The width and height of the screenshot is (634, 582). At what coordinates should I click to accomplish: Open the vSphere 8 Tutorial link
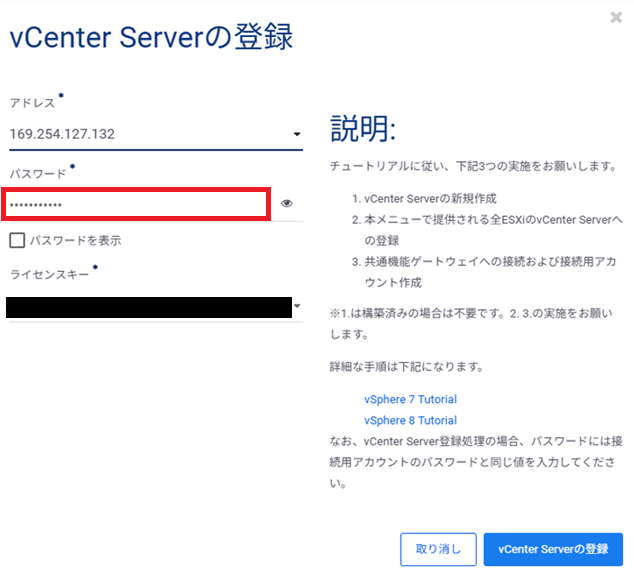[410, 421]
